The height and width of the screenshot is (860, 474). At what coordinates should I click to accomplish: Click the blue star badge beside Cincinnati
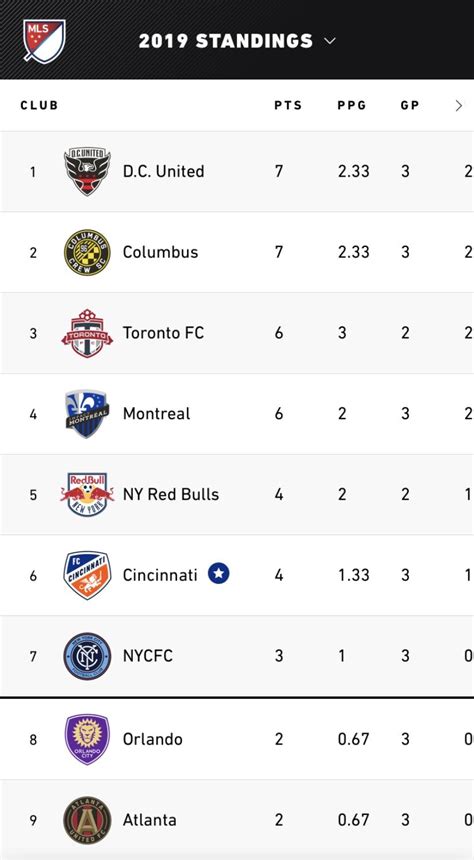[218, 574]
